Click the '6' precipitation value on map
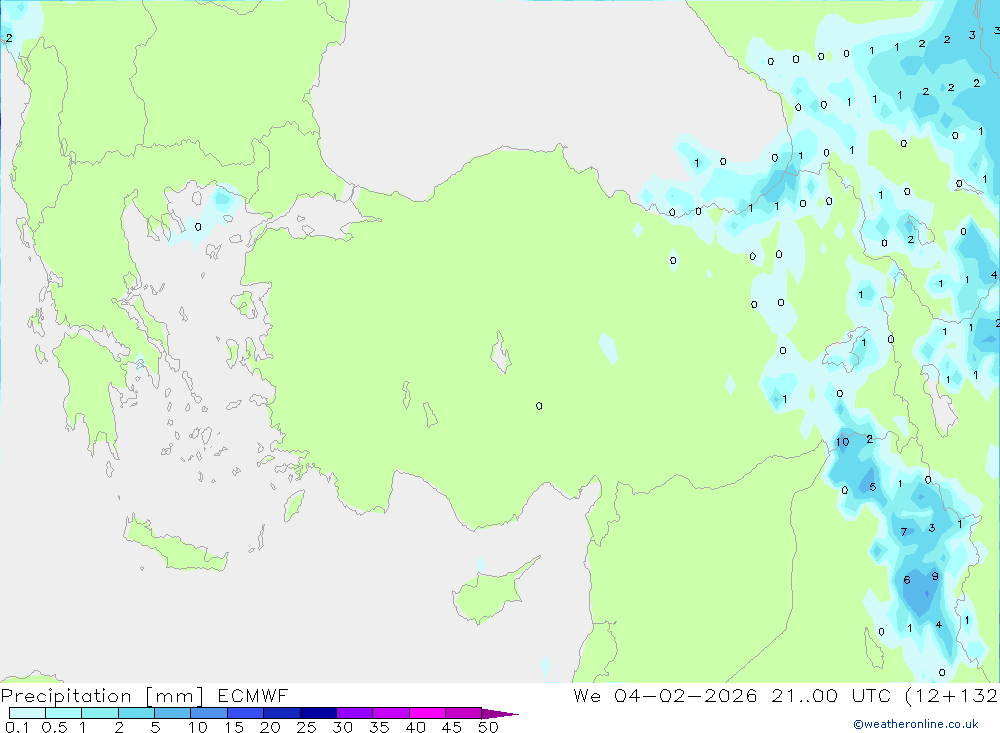 [x=907, y=580]
